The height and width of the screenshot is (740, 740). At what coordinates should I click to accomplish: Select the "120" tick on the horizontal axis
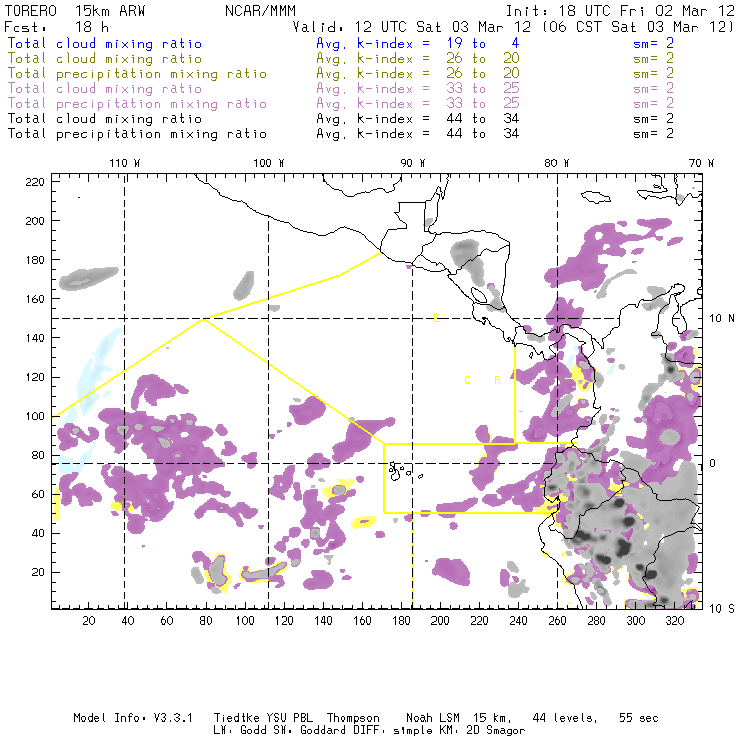284,621
